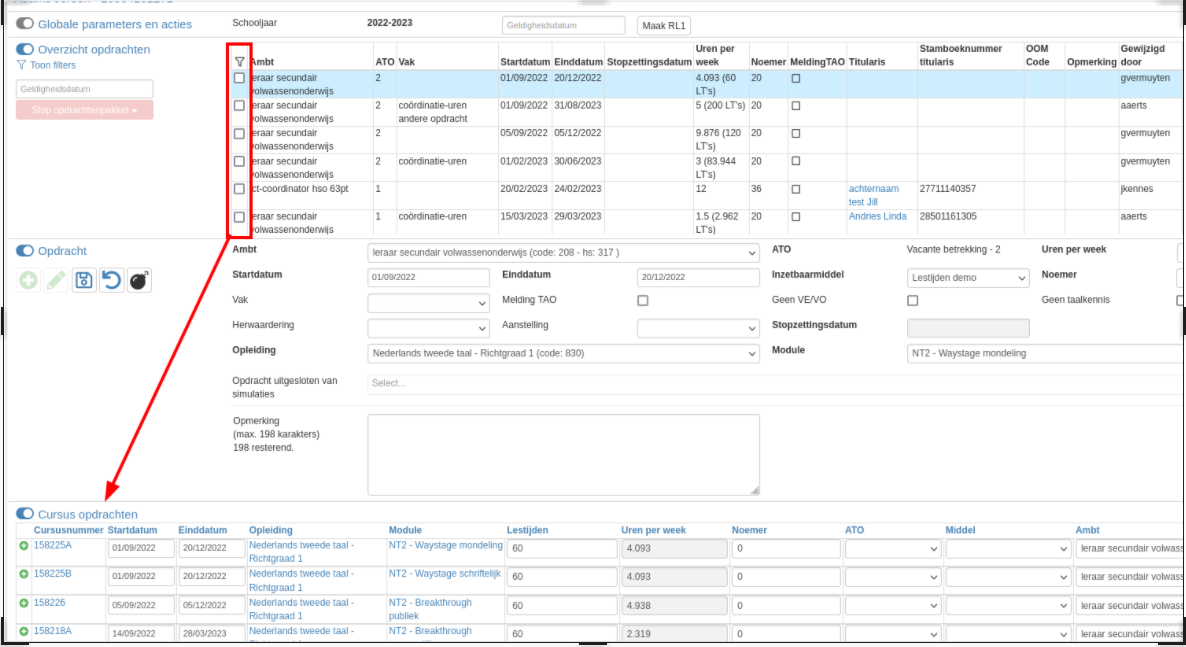Click the Startdatum column header in overview table
The image size is (1186, 647).
point(525,62)
